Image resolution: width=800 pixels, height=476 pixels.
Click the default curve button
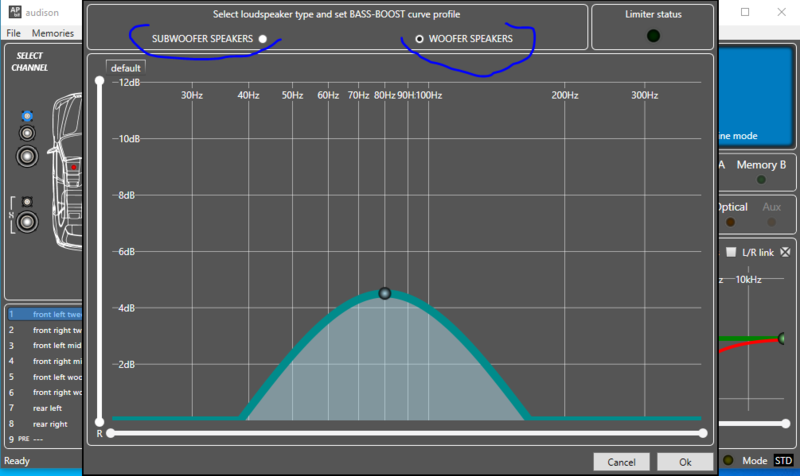click(126, 68)
